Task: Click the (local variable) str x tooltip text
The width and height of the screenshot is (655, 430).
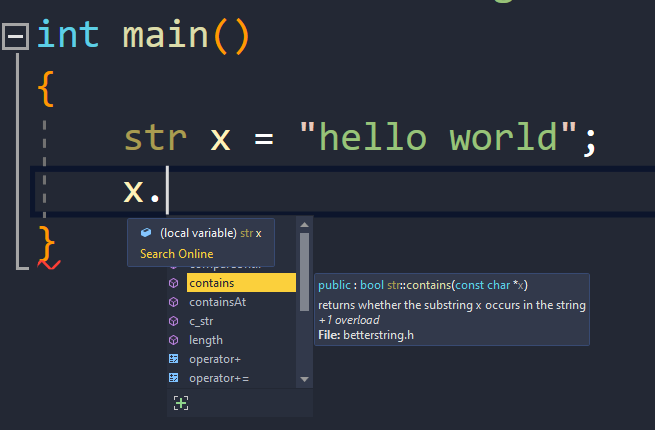Action: pyautogui.click(x=211, y=233)
